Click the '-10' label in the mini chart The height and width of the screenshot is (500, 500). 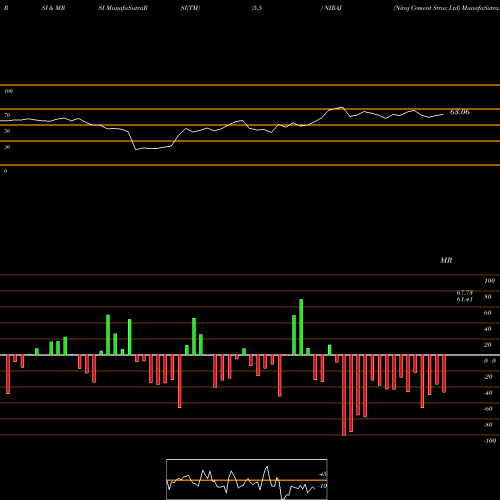pyautogui.click(x=323, y=486)
